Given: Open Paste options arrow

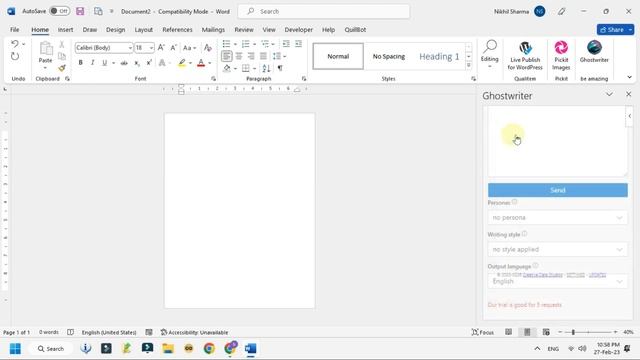Looking at the screenshot, I should pyautogui.click(x=45, y=67).
